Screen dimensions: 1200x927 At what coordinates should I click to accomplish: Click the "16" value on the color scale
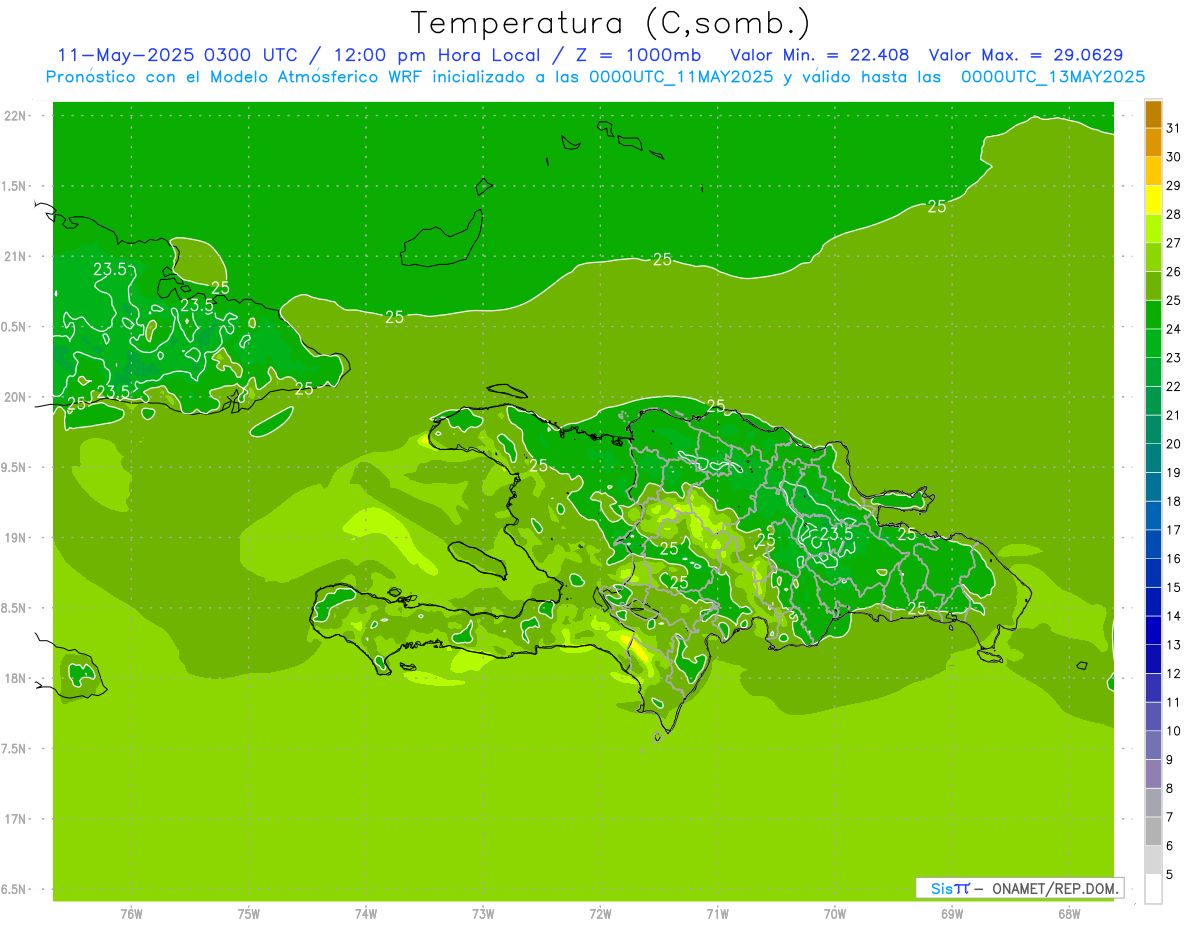[x=1173, y=559]
